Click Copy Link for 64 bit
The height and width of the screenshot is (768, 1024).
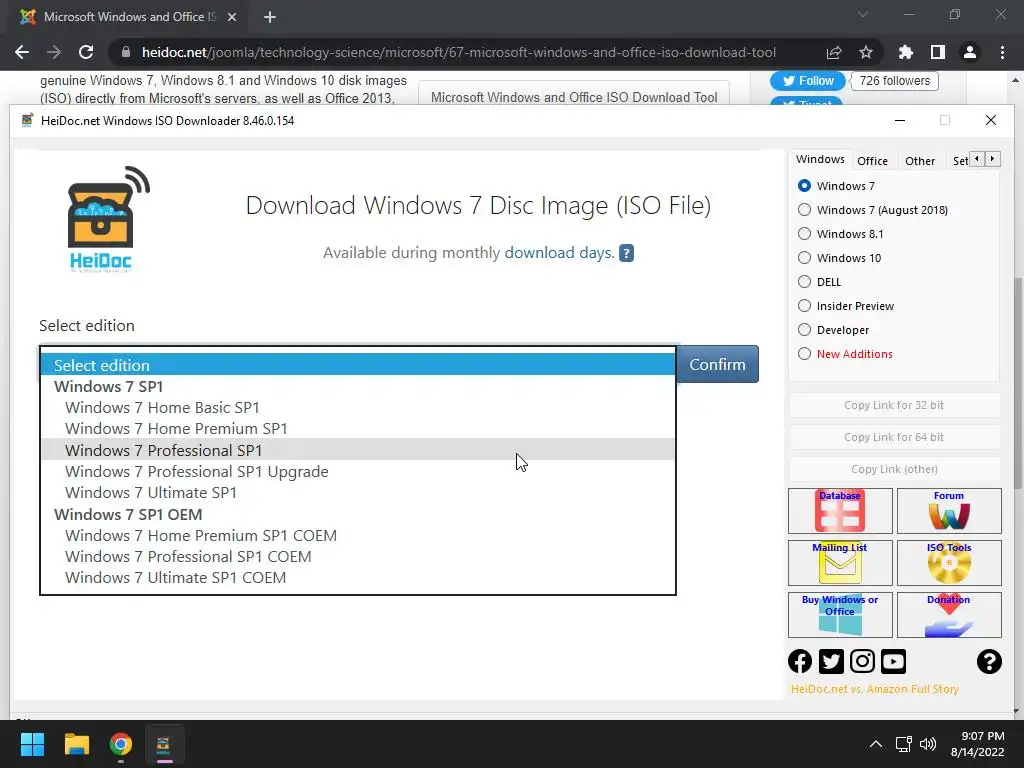click(x=894, y=437)
